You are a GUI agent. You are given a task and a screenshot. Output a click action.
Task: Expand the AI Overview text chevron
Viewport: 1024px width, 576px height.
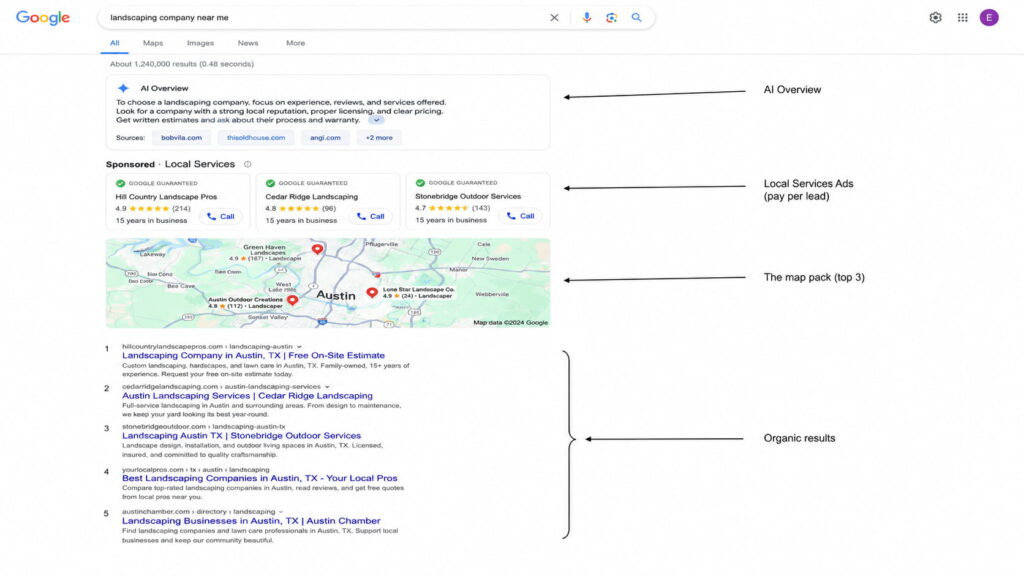[x=376, y=120]
